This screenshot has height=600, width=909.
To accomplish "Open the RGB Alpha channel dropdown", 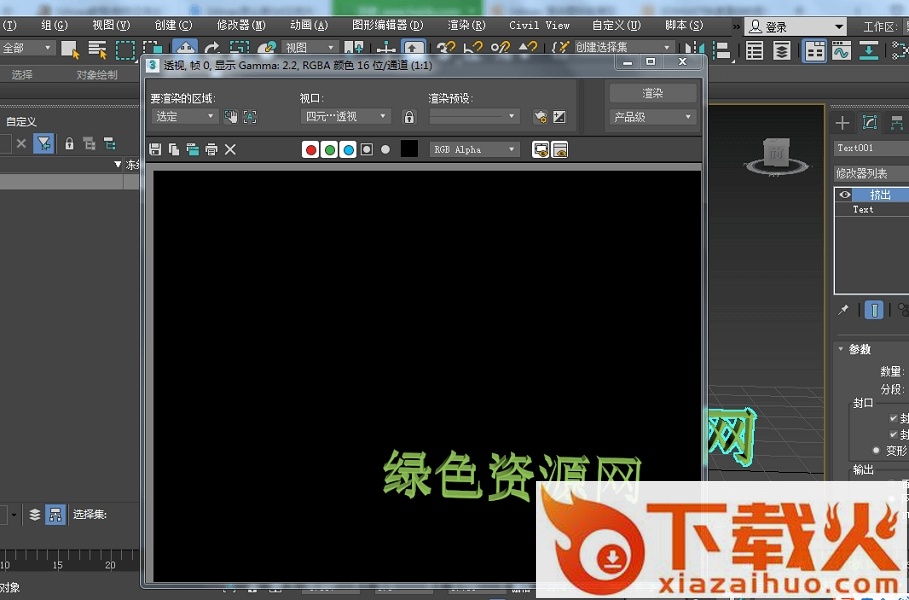I will tap(474, 150).
